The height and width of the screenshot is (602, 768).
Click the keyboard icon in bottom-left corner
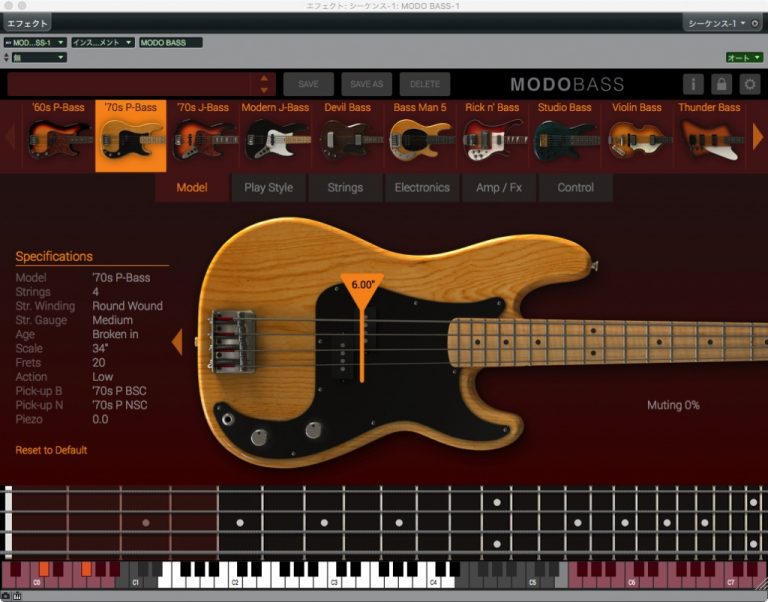click(17, 596)
